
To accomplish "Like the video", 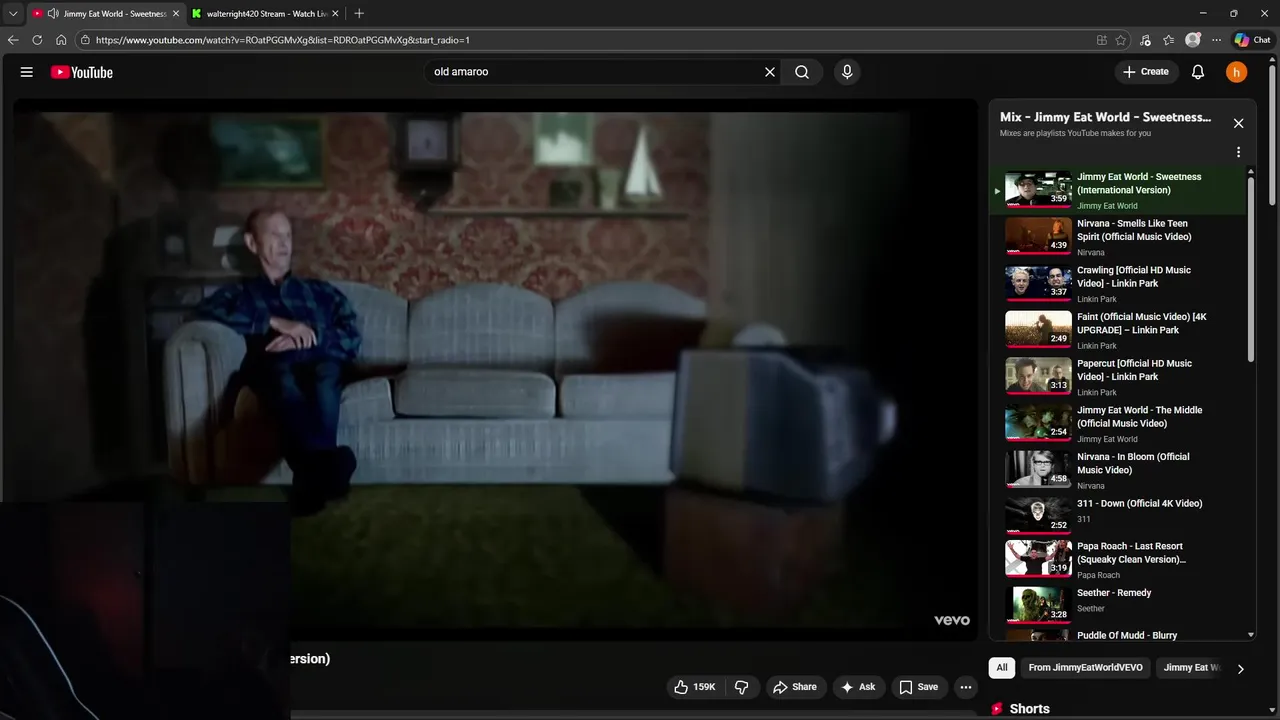I will tap(695, 687).
